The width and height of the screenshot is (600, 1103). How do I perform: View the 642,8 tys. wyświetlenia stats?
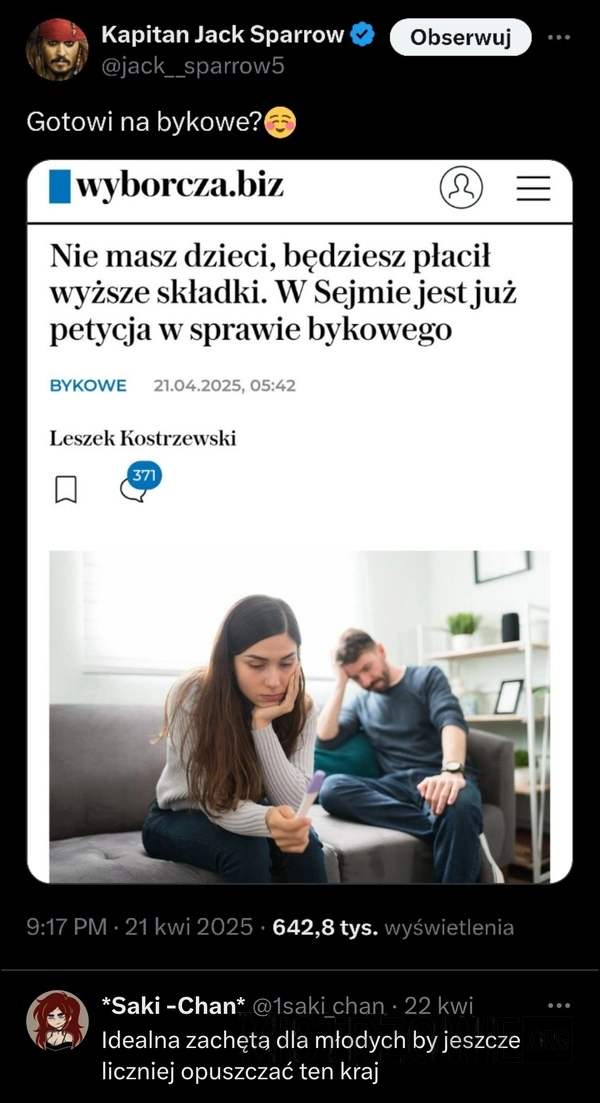tap(393, 928)
